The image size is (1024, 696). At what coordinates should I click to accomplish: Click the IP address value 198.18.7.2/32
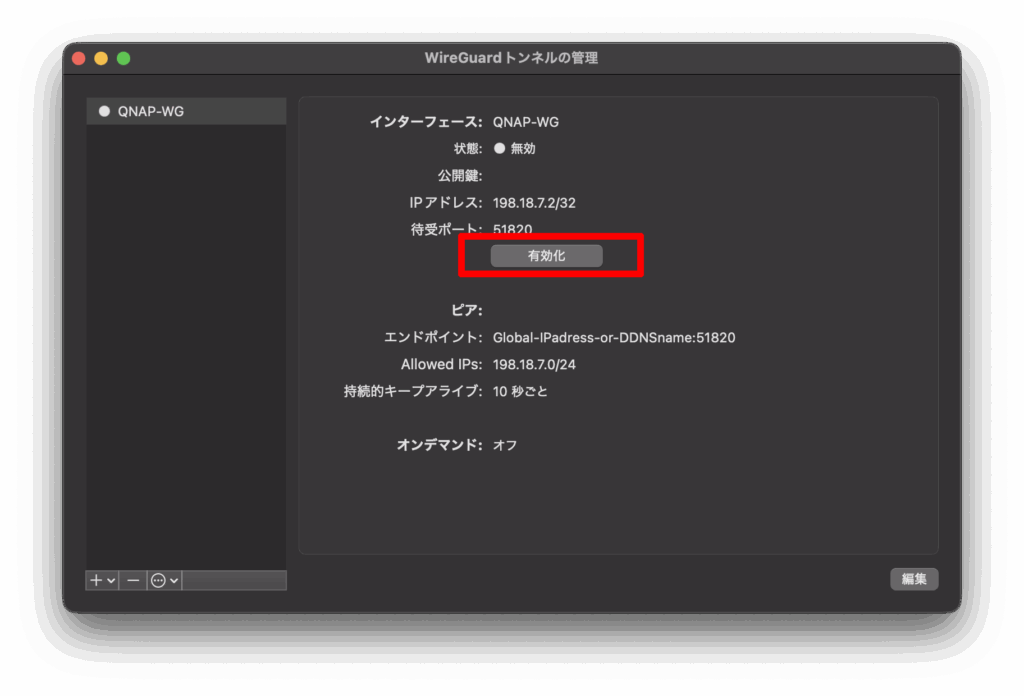point(534,203)
